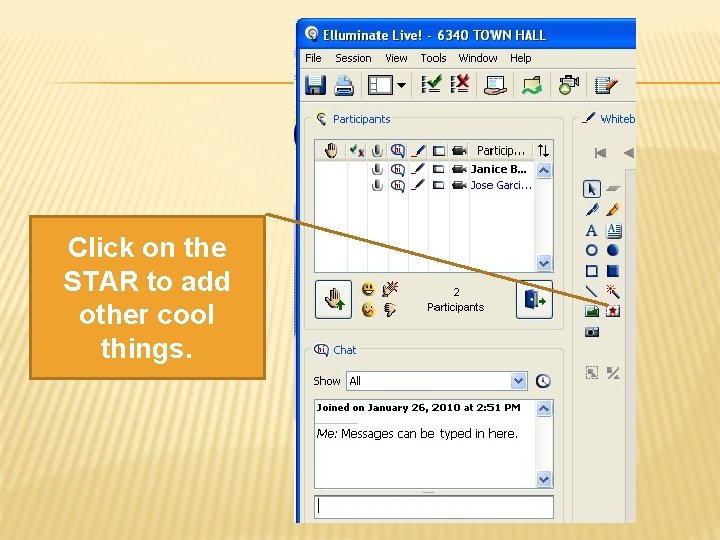This screenshot has height=540, width=720.
Task: Click the Print icon in toolbar
Action: coord(344,85)
